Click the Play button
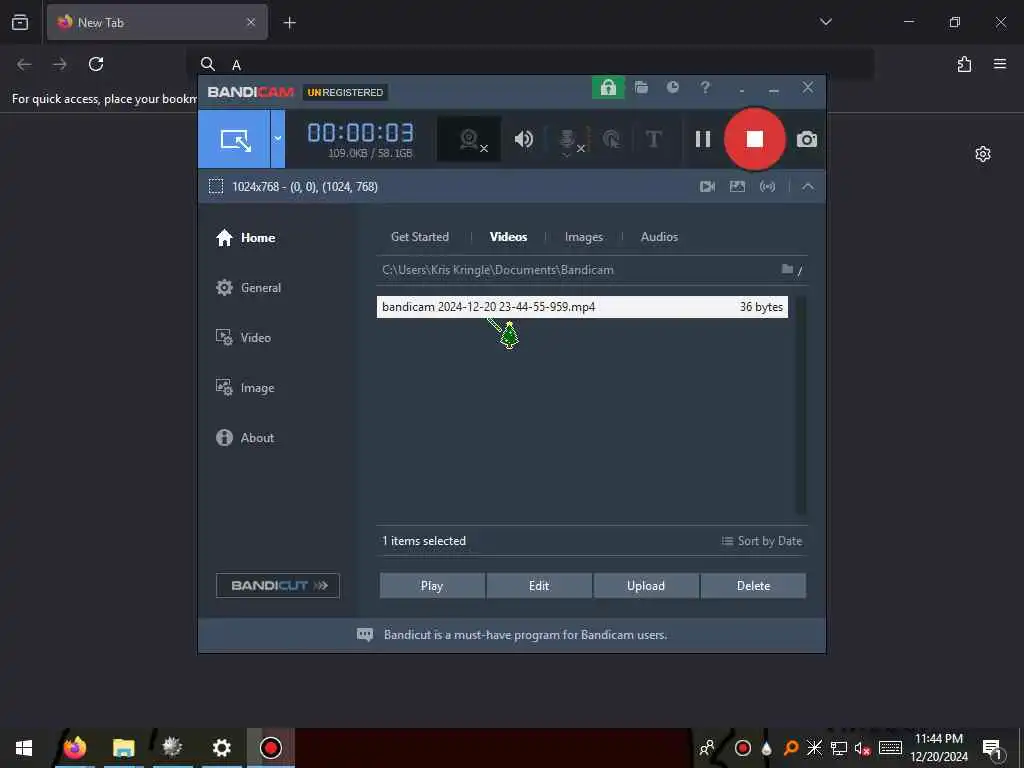1024x768 pixels. click(x=432, y=586)
